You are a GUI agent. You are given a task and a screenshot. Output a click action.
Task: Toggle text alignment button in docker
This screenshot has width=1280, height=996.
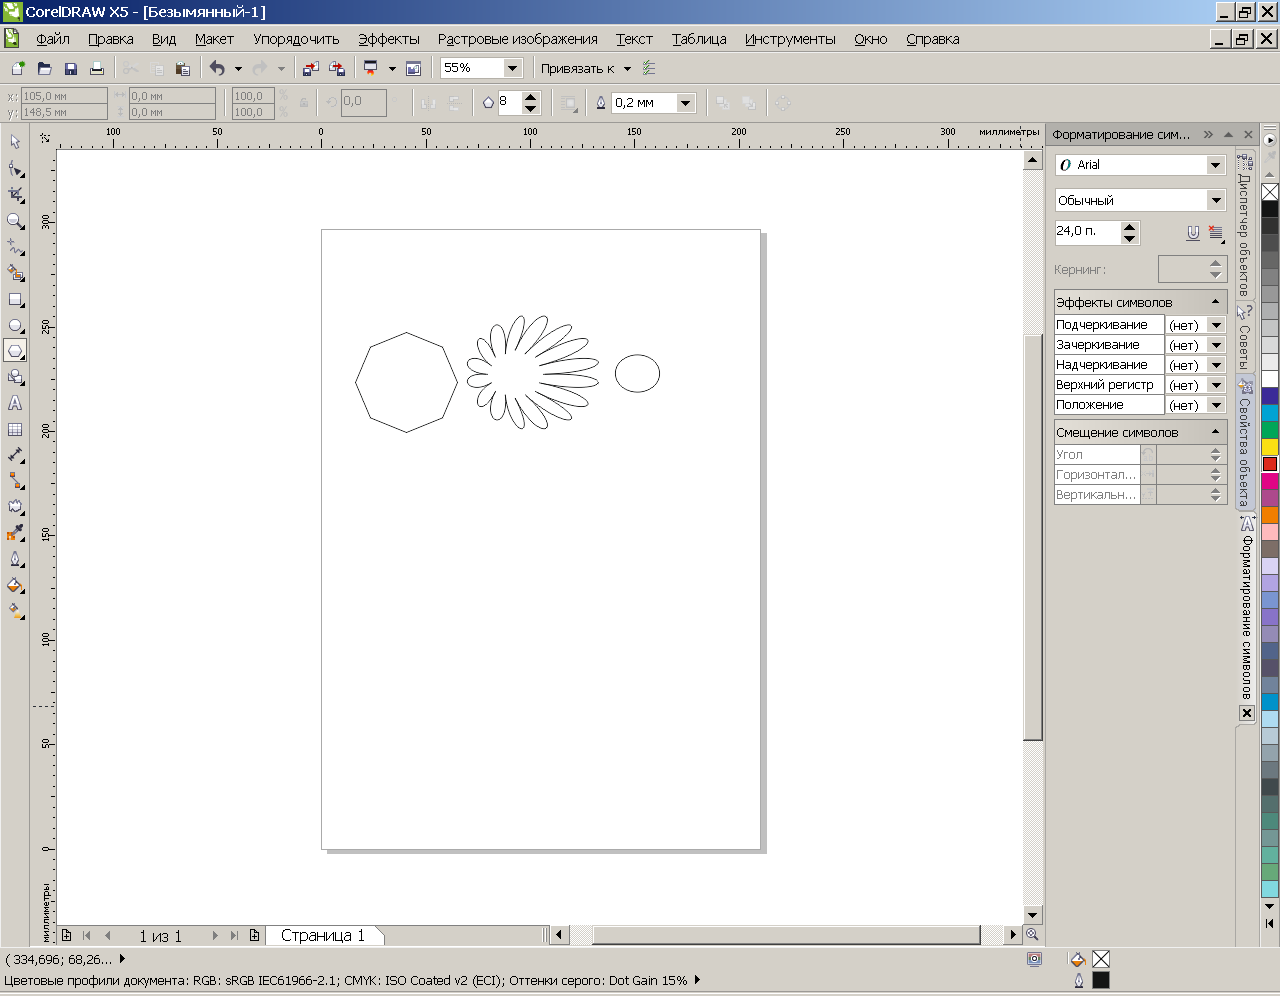[1216, 232]
